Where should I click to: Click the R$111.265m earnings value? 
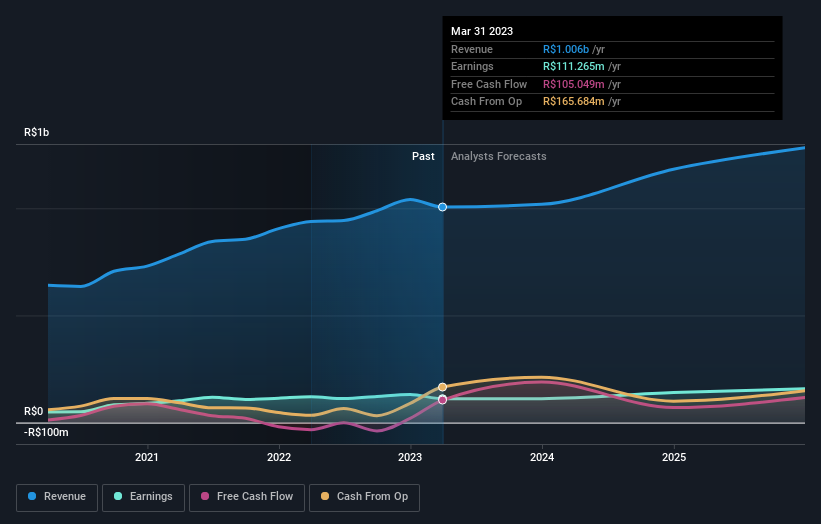pyautogui.click(x=574, y=66)
